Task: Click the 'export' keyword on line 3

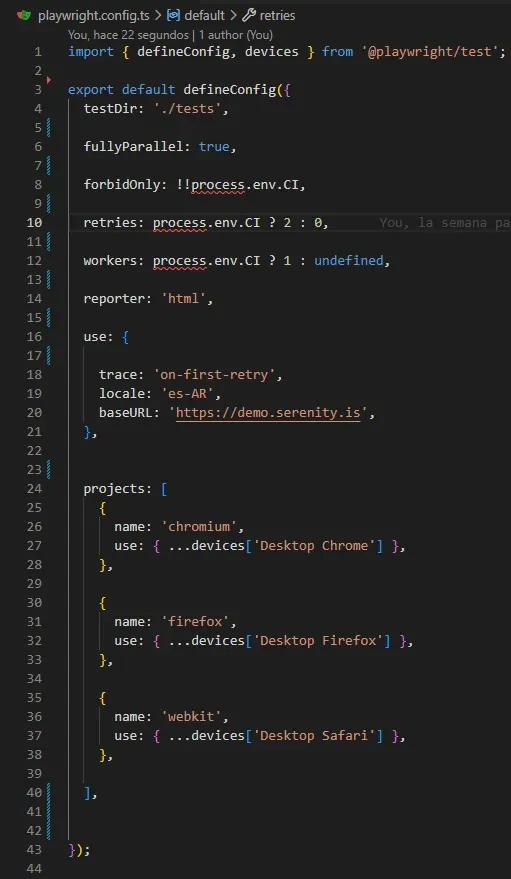Action: (x=91, y=90)
